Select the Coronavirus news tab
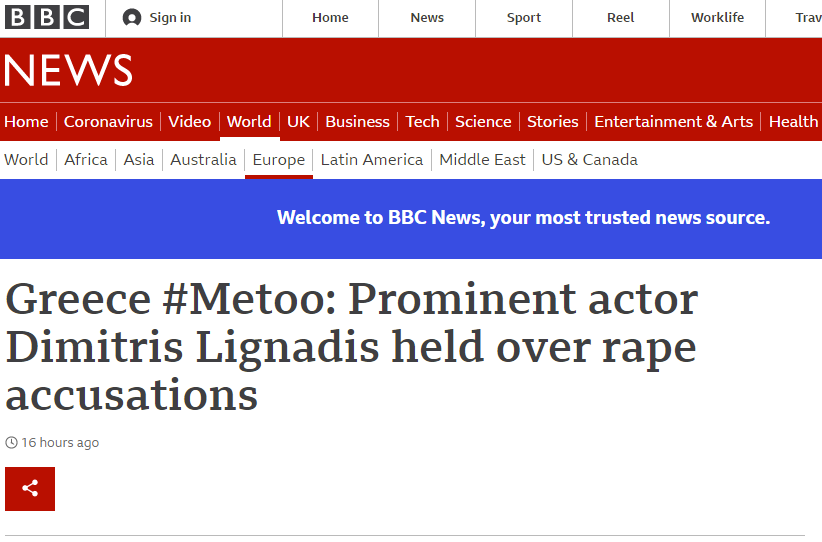Screen dimensions: 822x542 coord(108,122)
